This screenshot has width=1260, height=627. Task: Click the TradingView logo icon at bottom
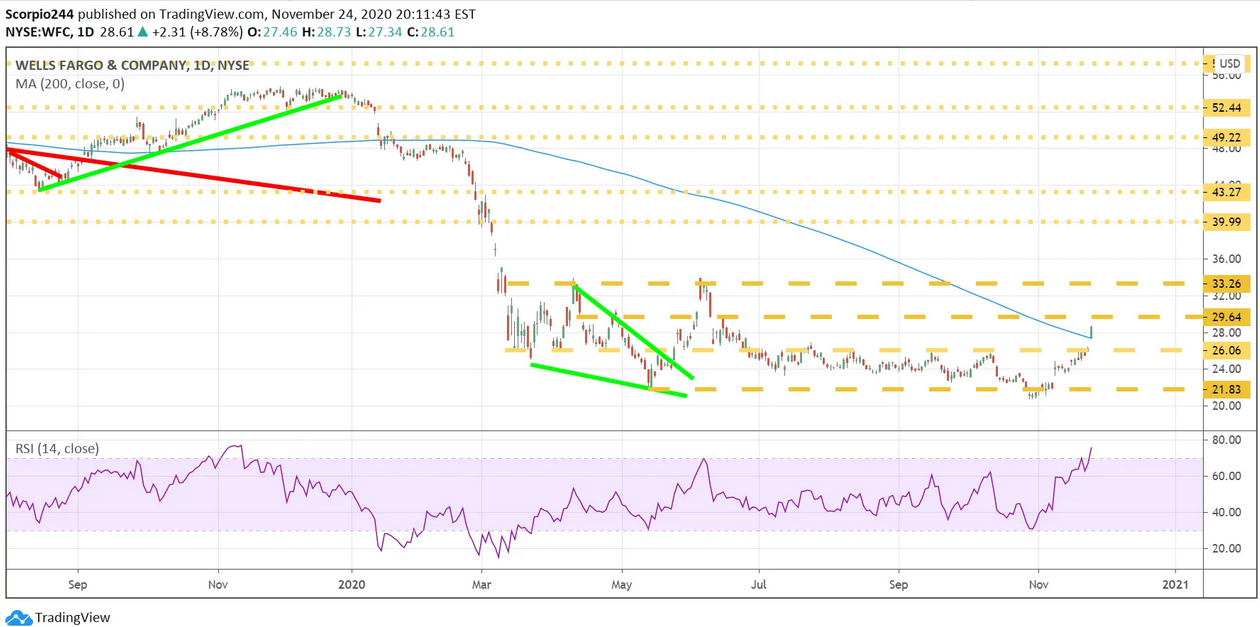click(x=18, y=618)
